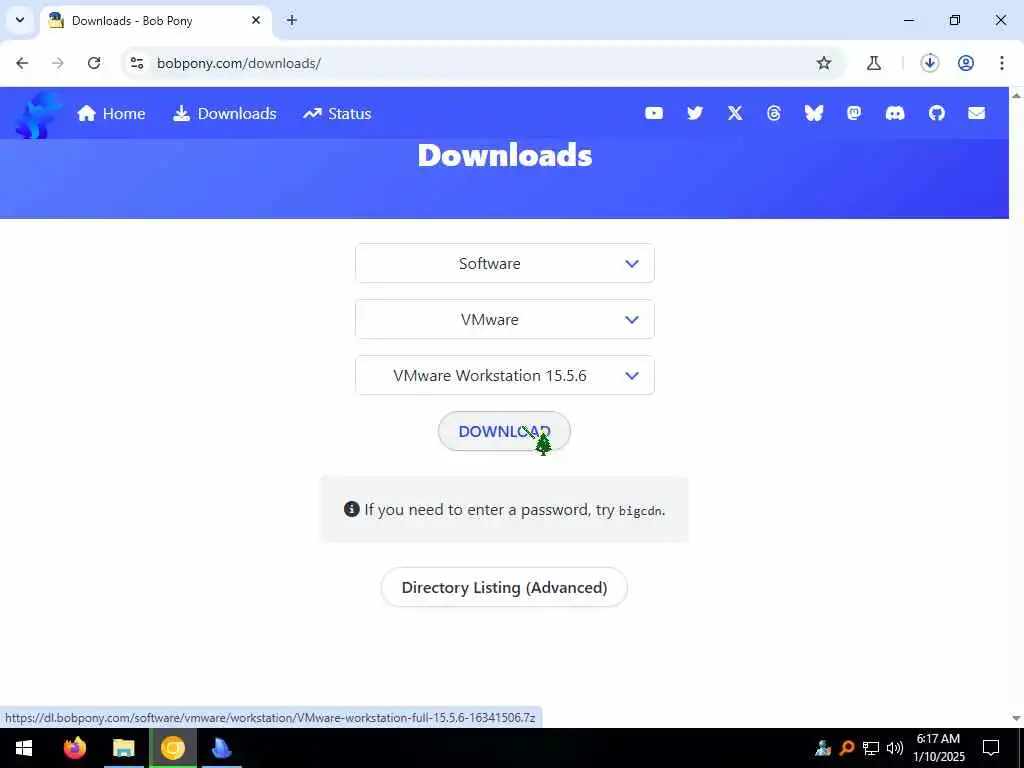Click the scrollbar down arrow
The width and height of the screenshot is (1024, 768).
pos(1016,718)
